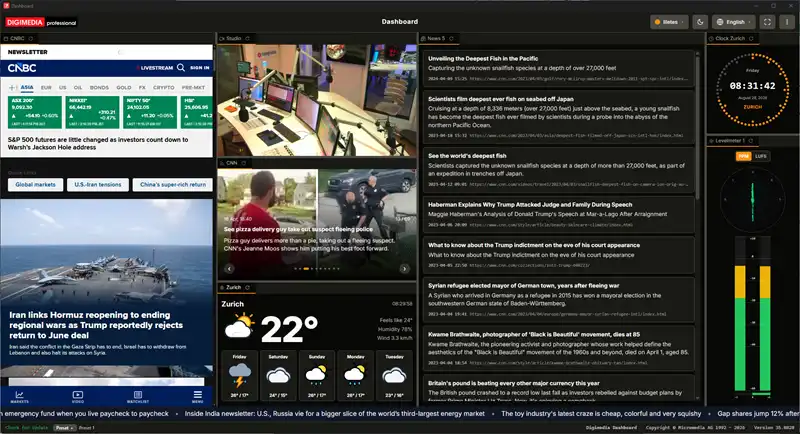Select the EUR markets tab
Screen dimensions: 800x434
46,88
